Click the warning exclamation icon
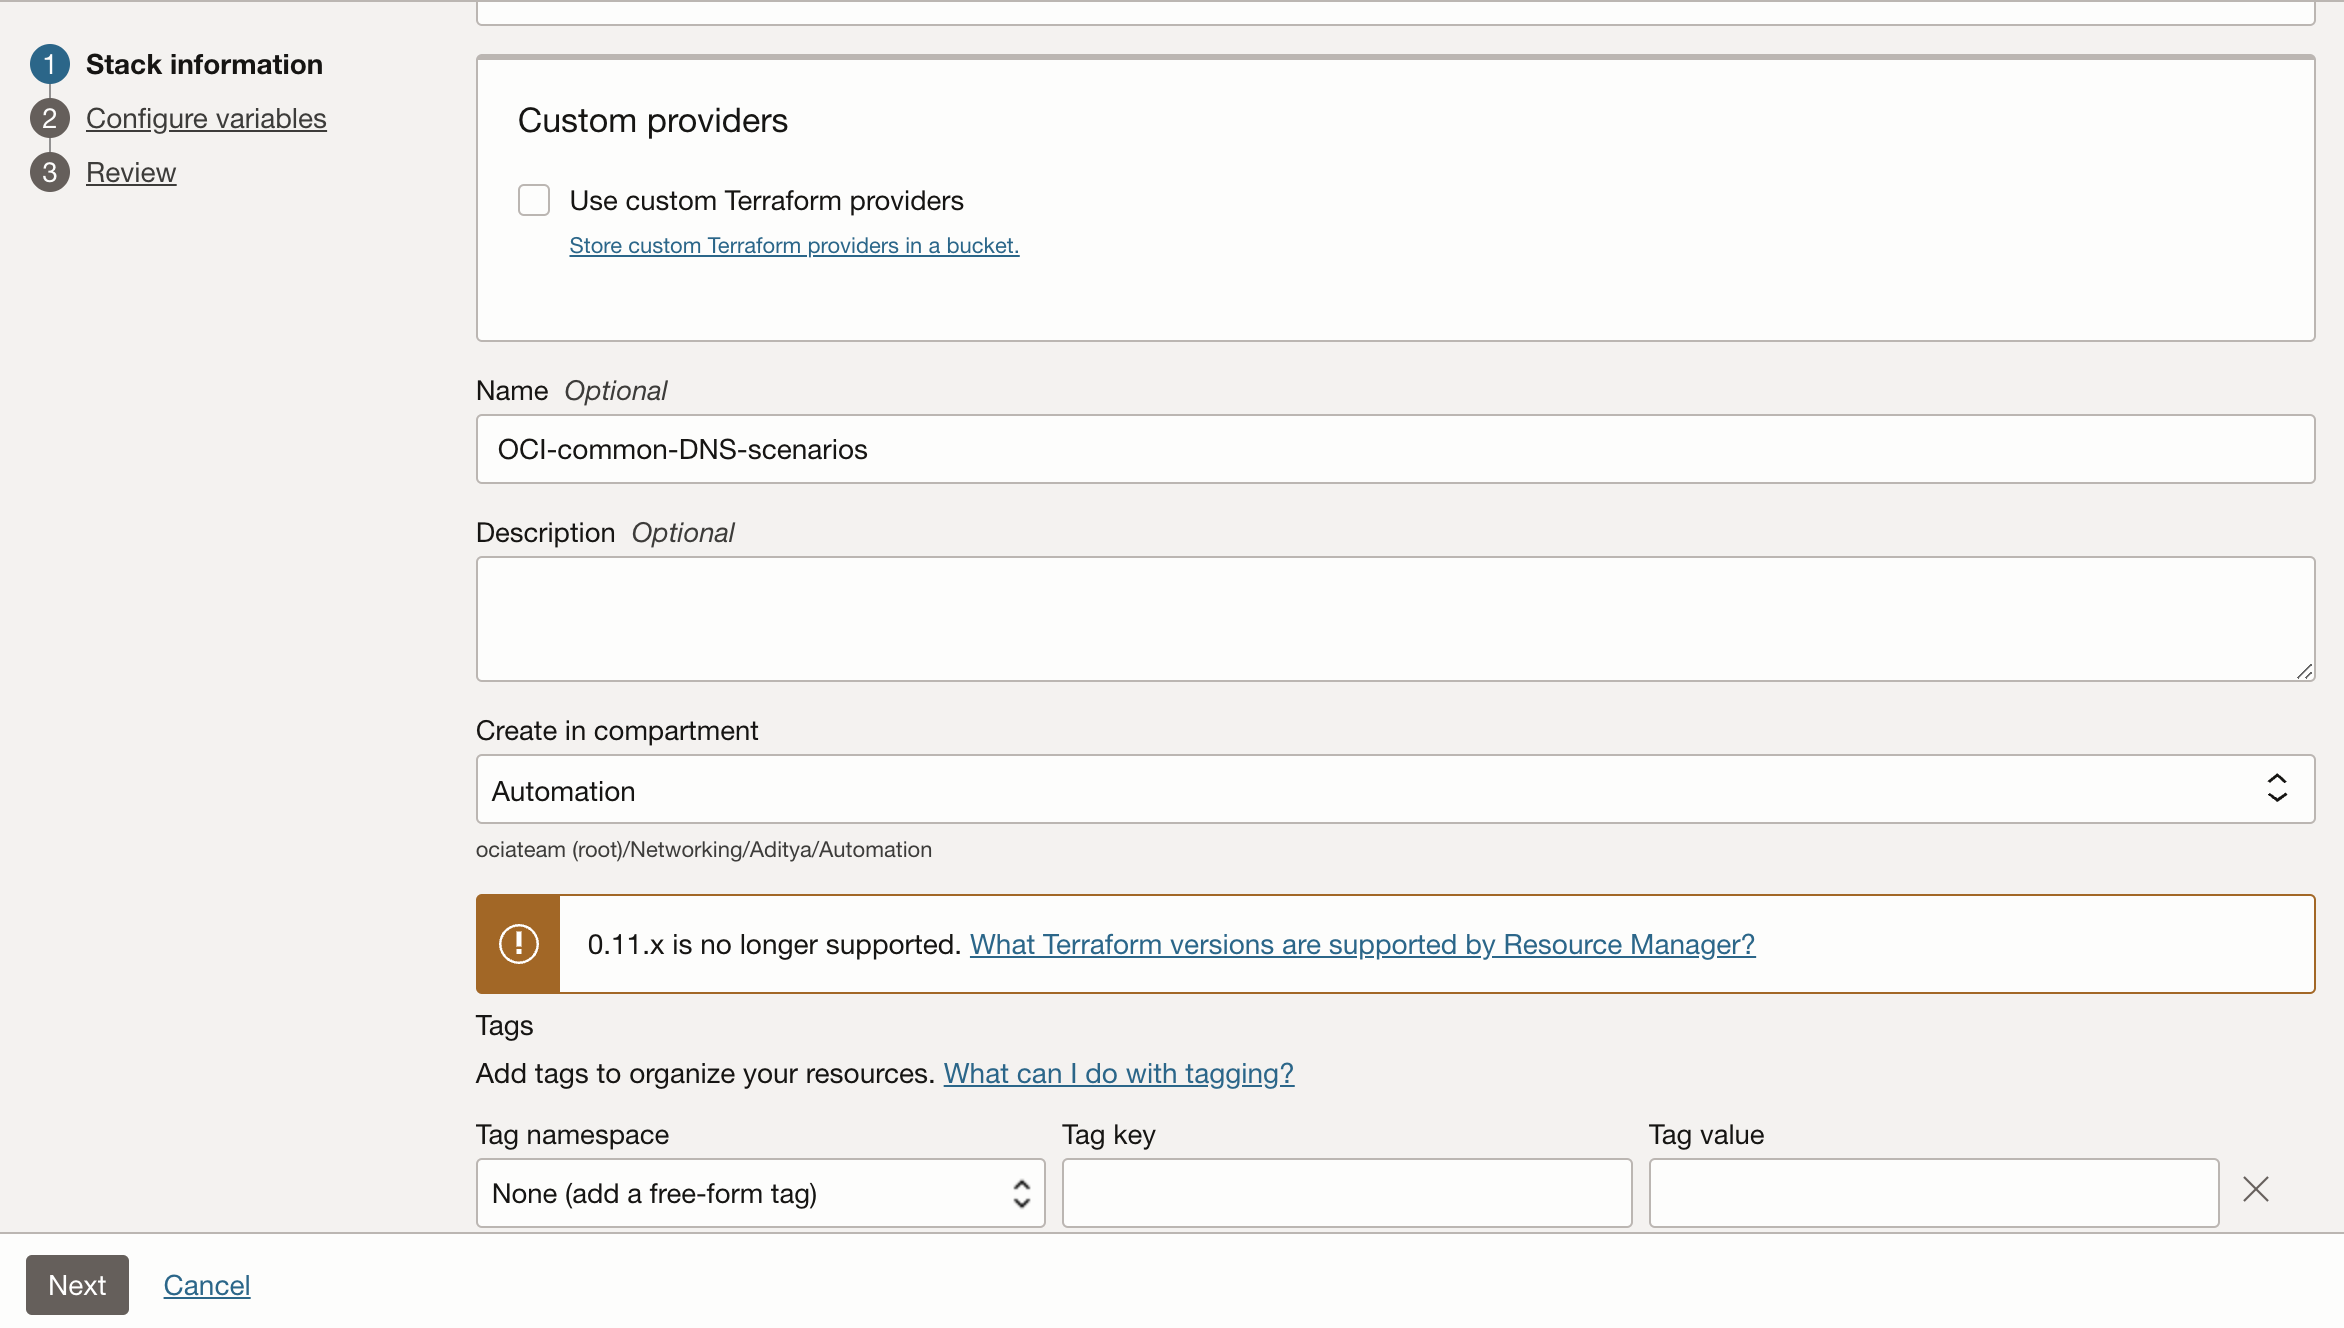This screenshot has width=2344, height=1328. [x=518, y=944]
